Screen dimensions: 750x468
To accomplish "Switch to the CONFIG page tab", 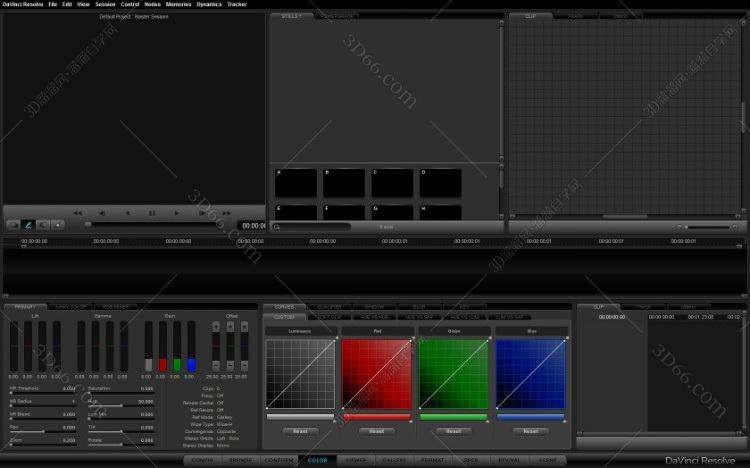I will [203, 460].
